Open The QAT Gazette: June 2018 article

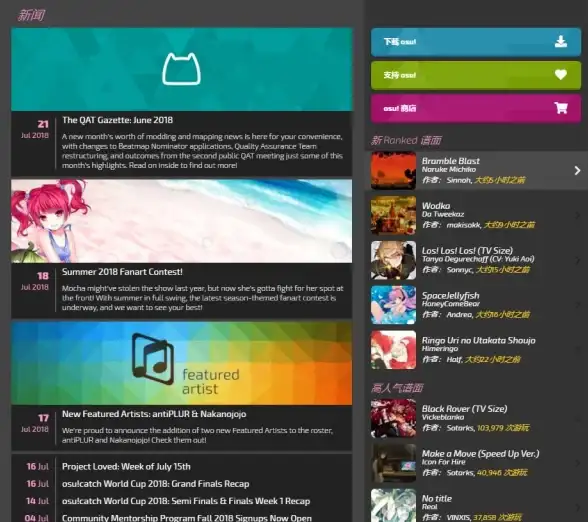[117, 120]
